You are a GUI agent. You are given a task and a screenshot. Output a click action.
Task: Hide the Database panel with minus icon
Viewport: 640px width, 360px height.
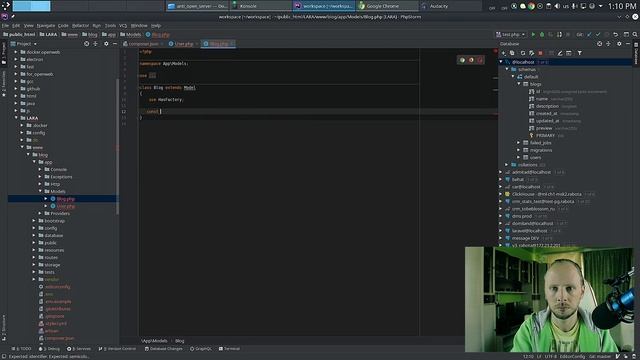pos(628,44)
